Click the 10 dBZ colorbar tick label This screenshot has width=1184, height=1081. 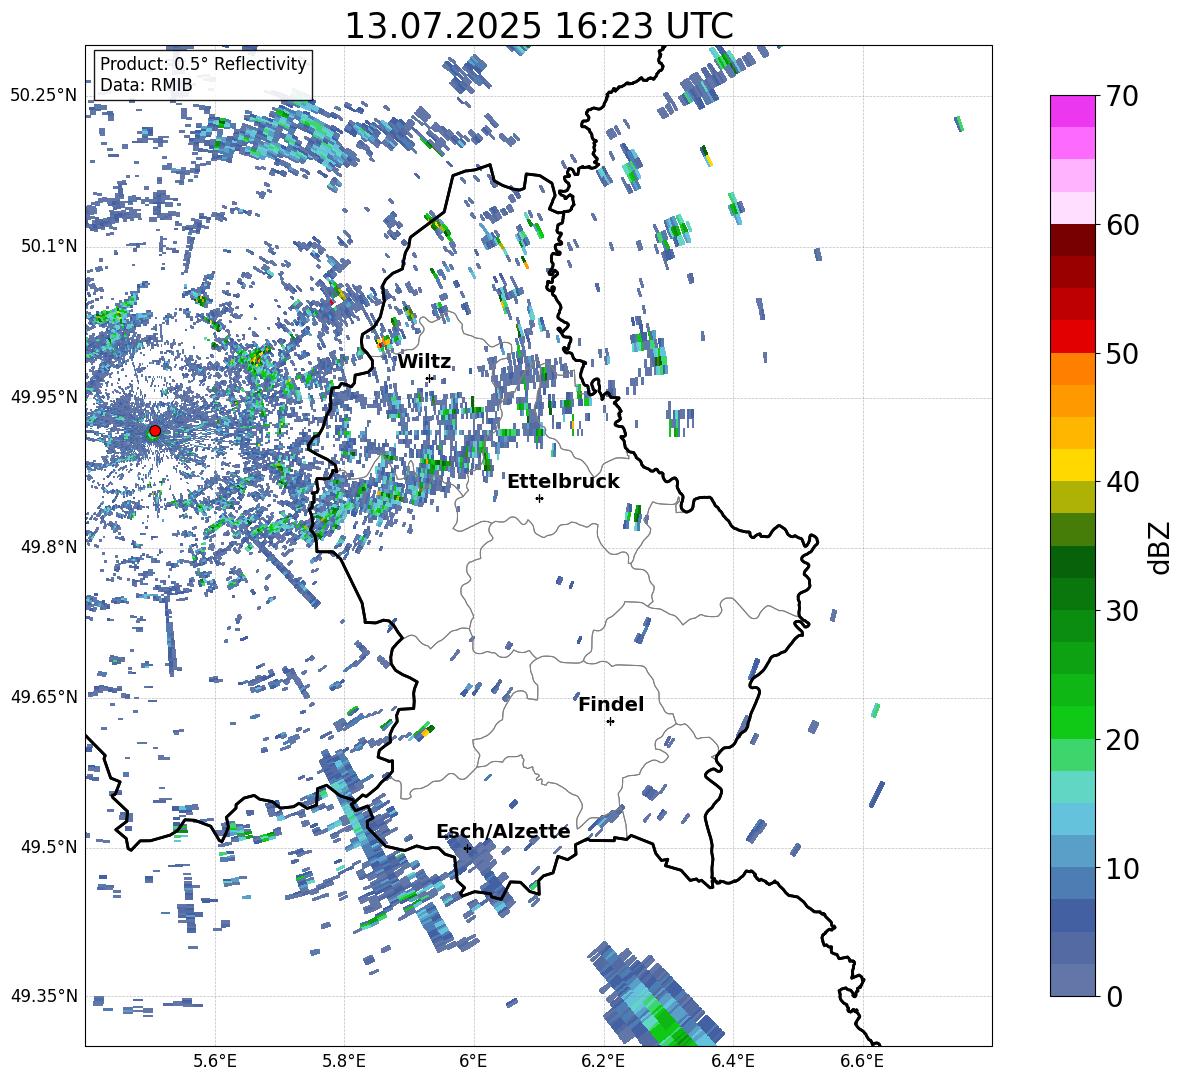click(1121, 869)
